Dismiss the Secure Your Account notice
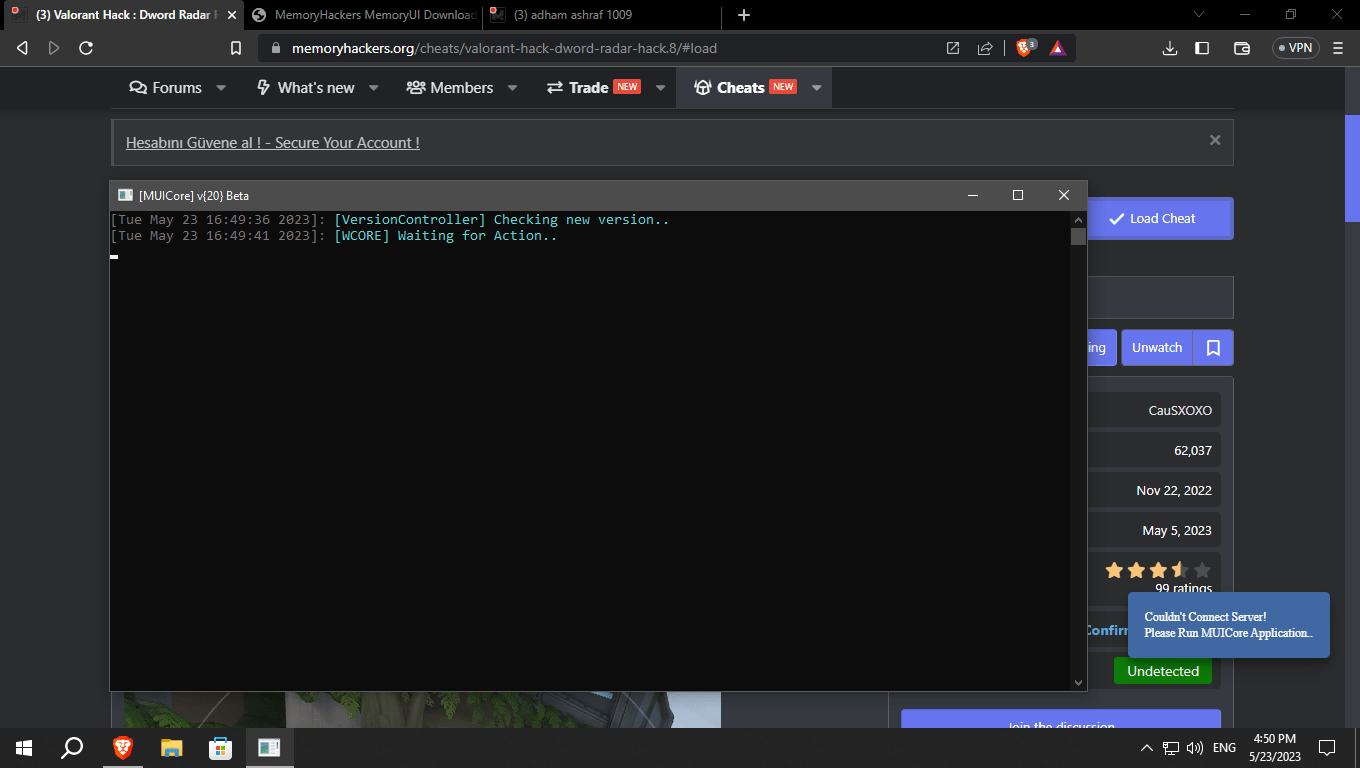This screenshot has height=768, width=1360. pyautogui.click(x=1215, y=140)
